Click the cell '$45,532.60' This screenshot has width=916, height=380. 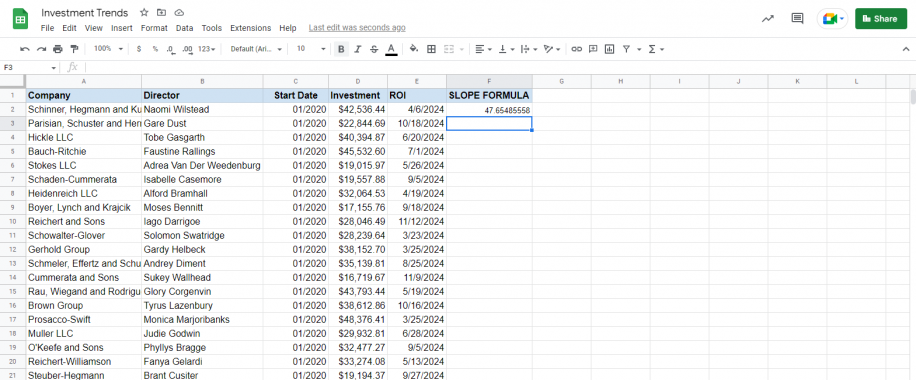tap(358, 151)
